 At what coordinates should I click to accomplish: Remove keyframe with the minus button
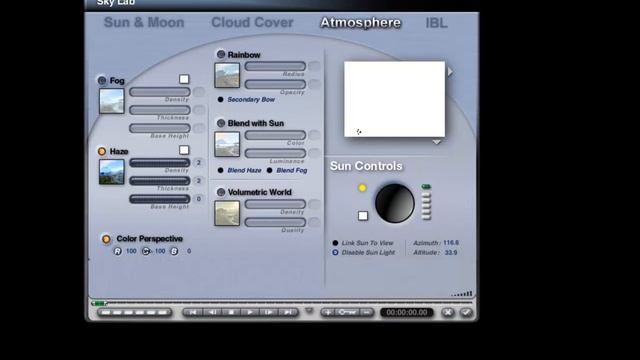[x=367, y=312]
